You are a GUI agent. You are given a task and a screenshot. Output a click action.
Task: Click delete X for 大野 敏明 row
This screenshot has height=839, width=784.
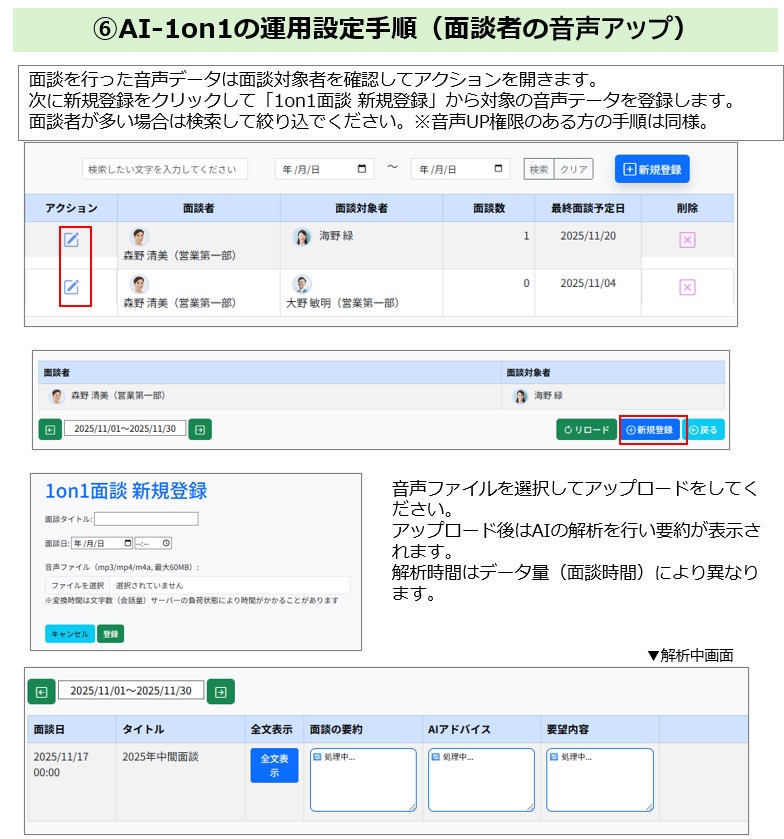(687, 287)
